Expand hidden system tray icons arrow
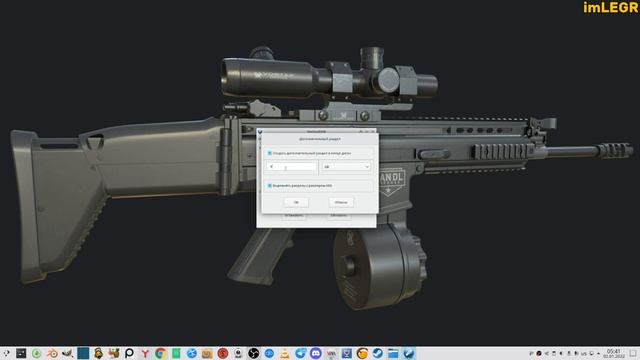 tap(598, 353)
